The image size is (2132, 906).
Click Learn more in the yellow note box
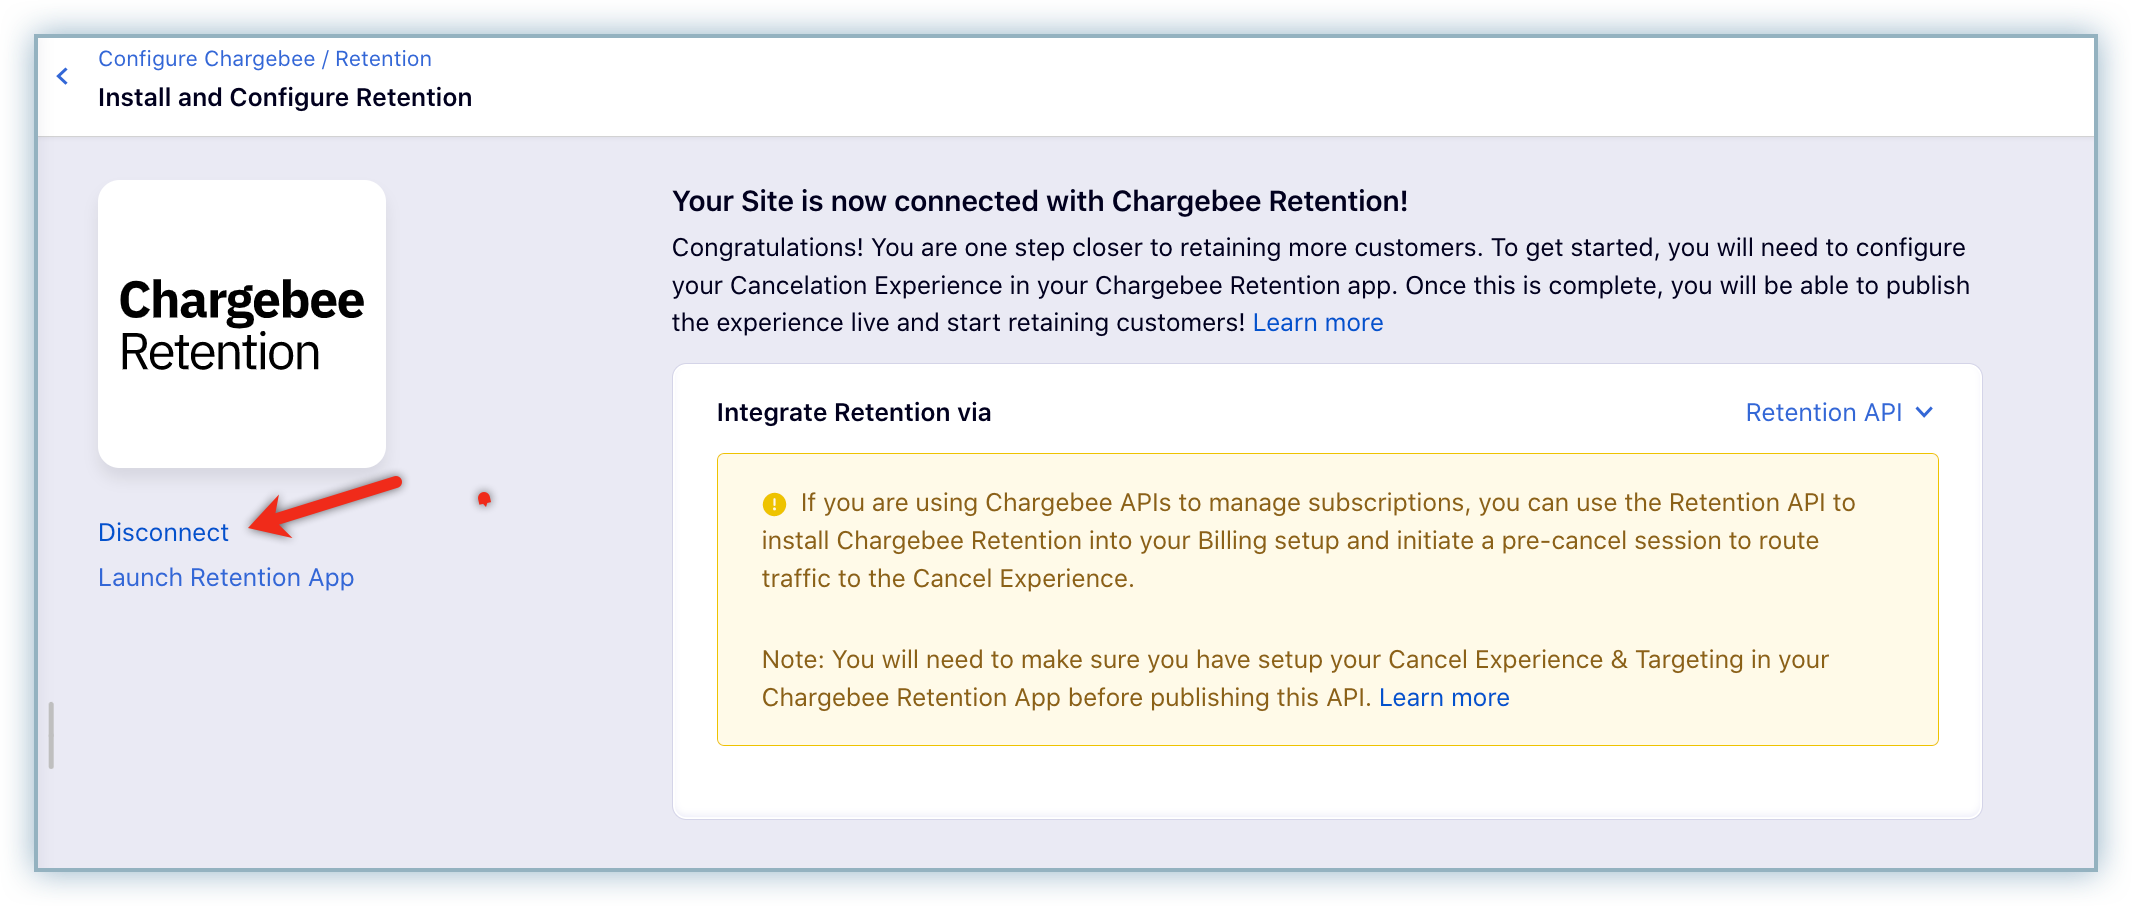pyautogui.click(x=1444, y=698)
